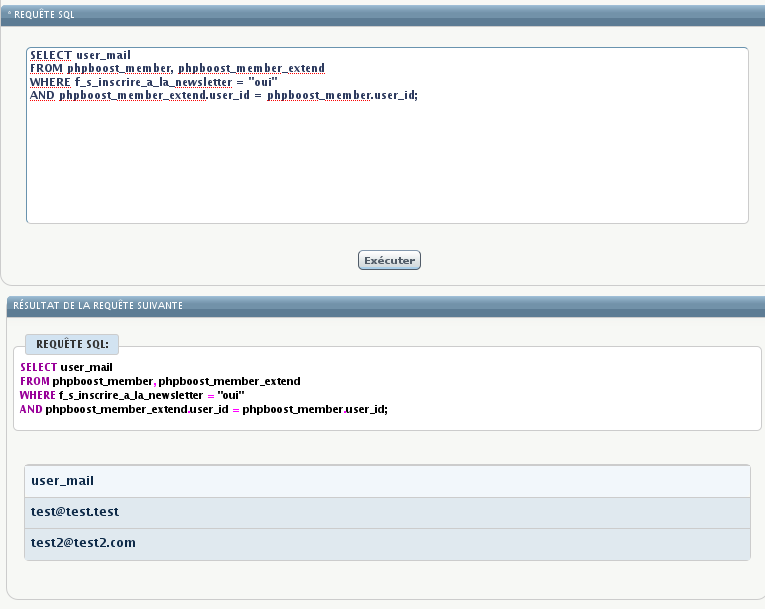Image resolution: width=765 pixels, height=609 pixels.
Task: Click "oui" value in the editable query textarea
Action: (262, 82)
